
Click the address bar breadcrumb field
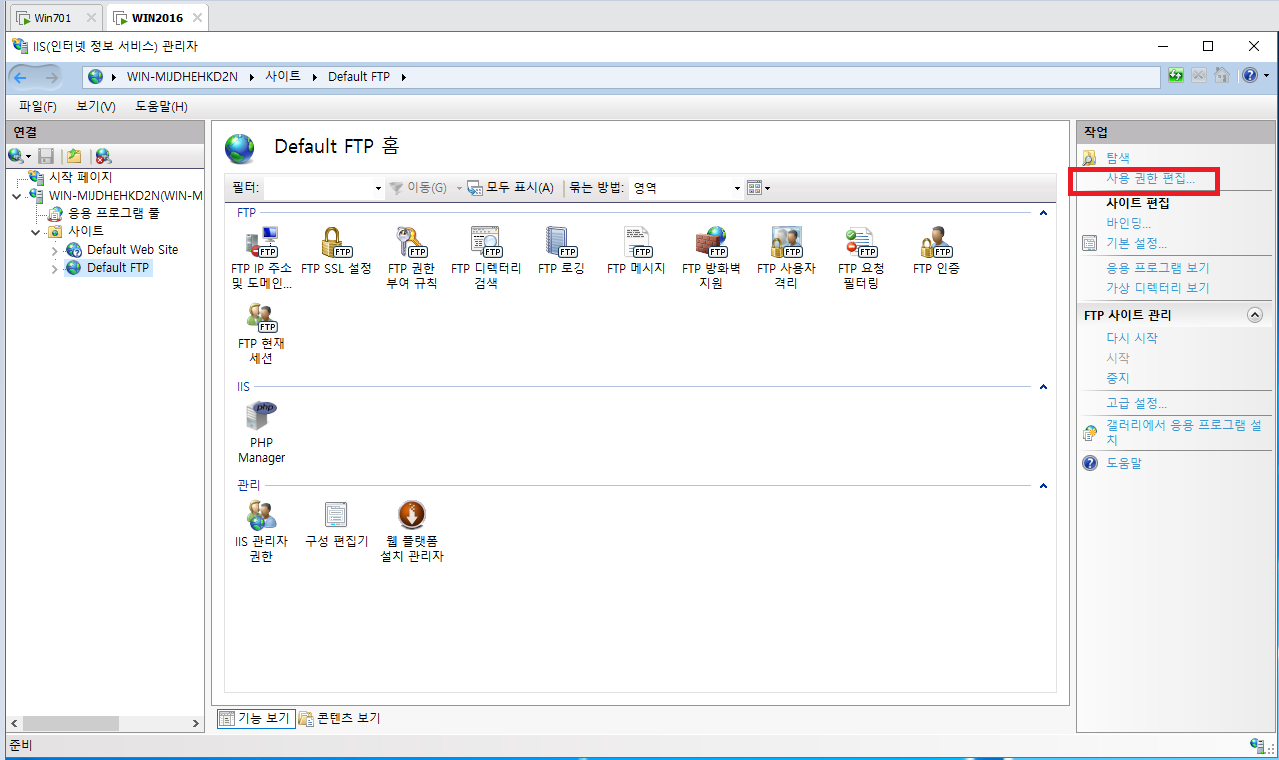tap(620, 77)
